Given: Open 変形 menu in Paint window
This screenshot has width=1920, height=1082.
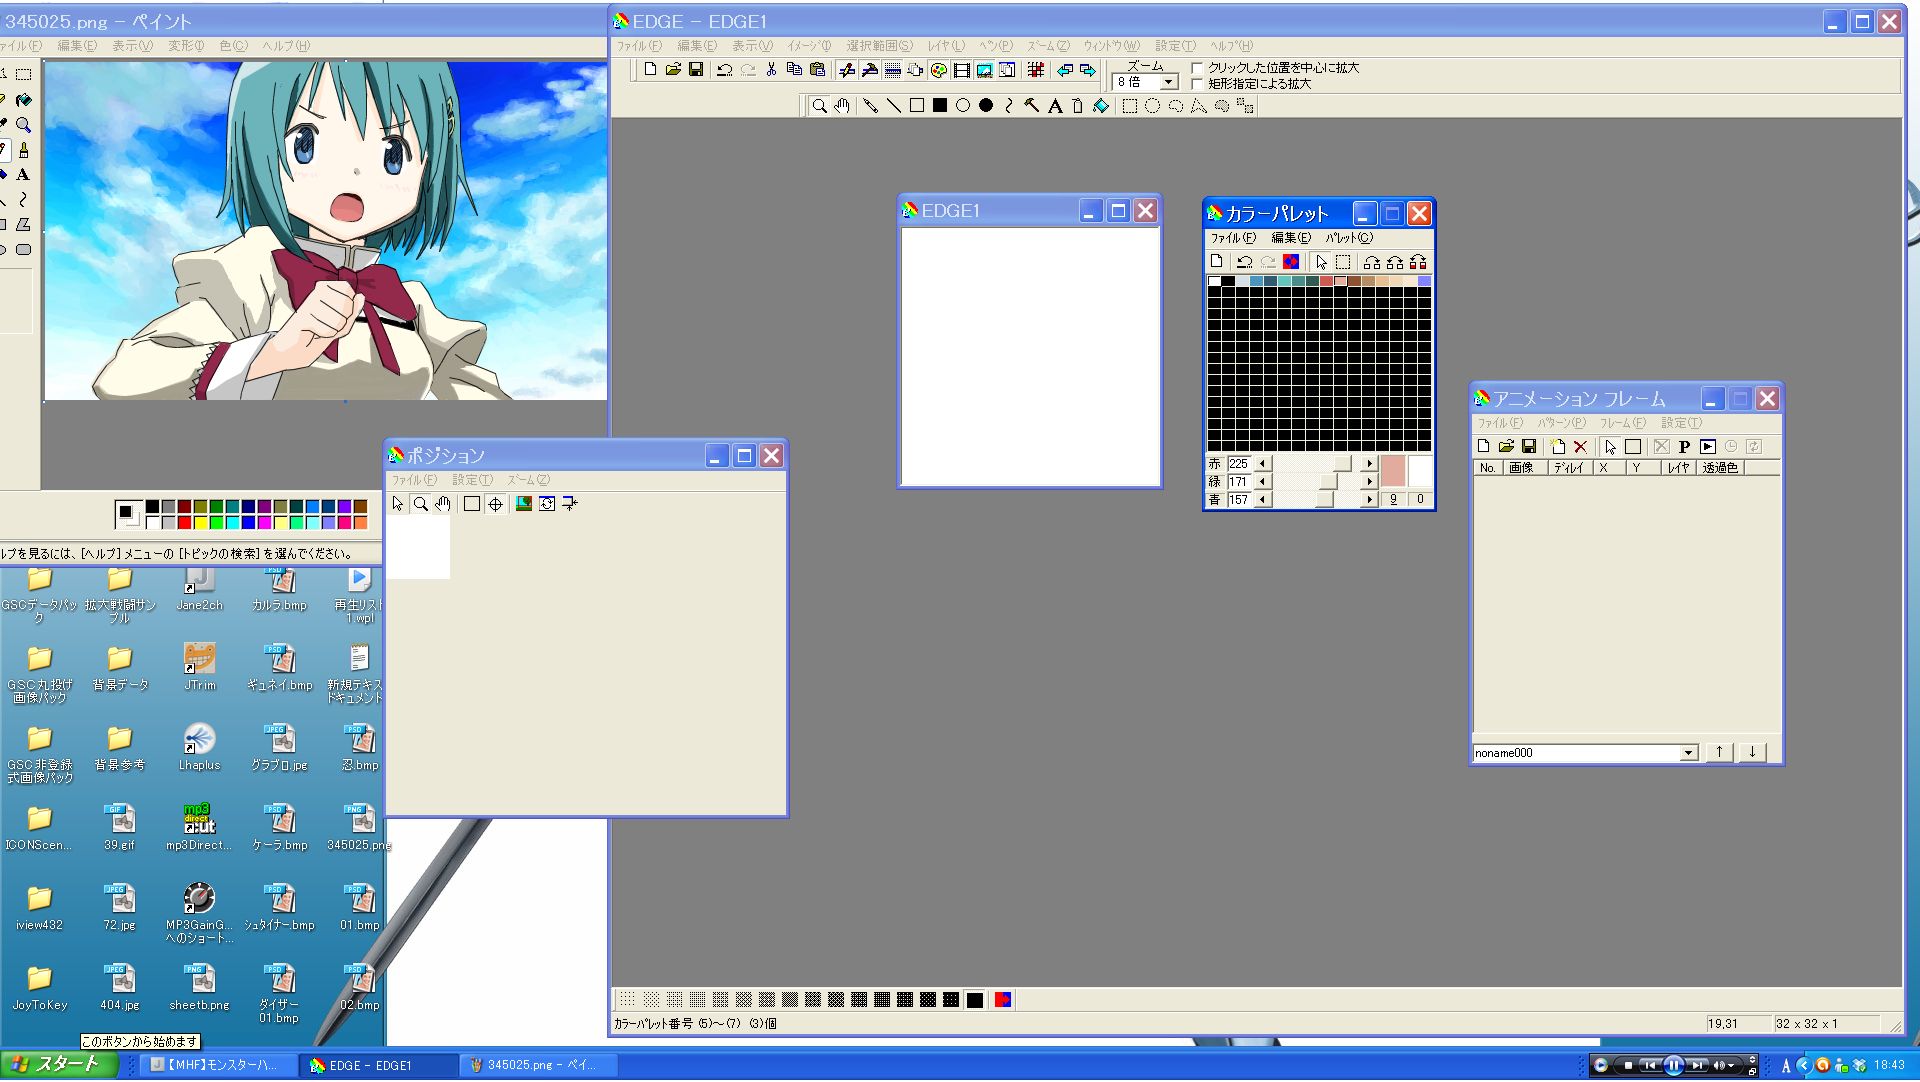Looking at the screenshot, I should pos(185,45).
